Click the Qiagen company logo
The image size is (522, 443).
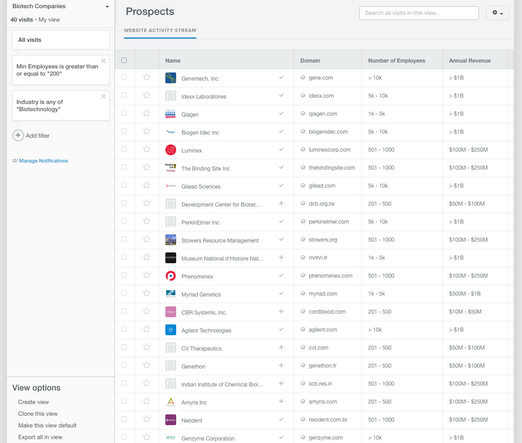[x=171, y=114]
